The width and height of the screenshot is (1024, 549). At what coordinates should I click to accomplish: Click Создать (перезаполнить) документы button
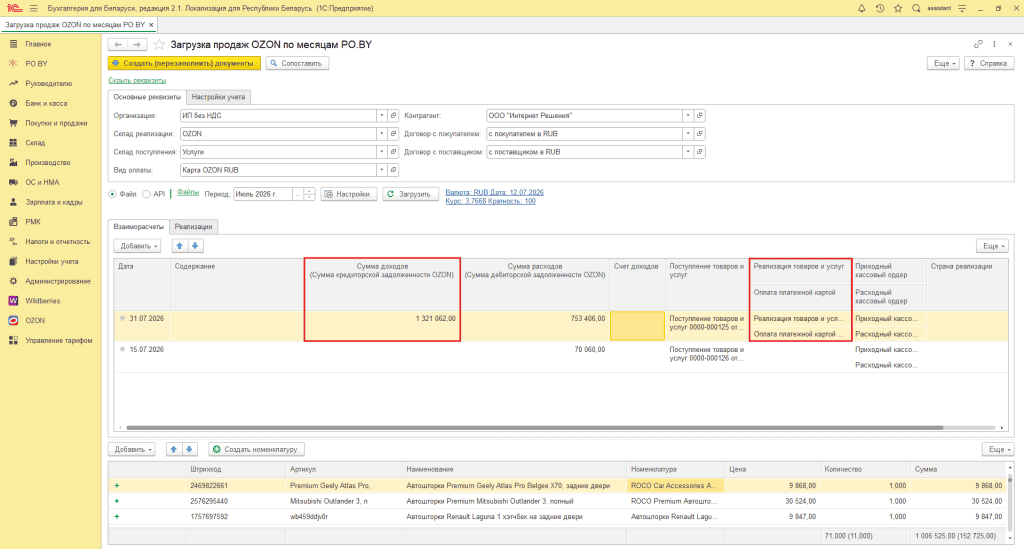tap(184, 63)
